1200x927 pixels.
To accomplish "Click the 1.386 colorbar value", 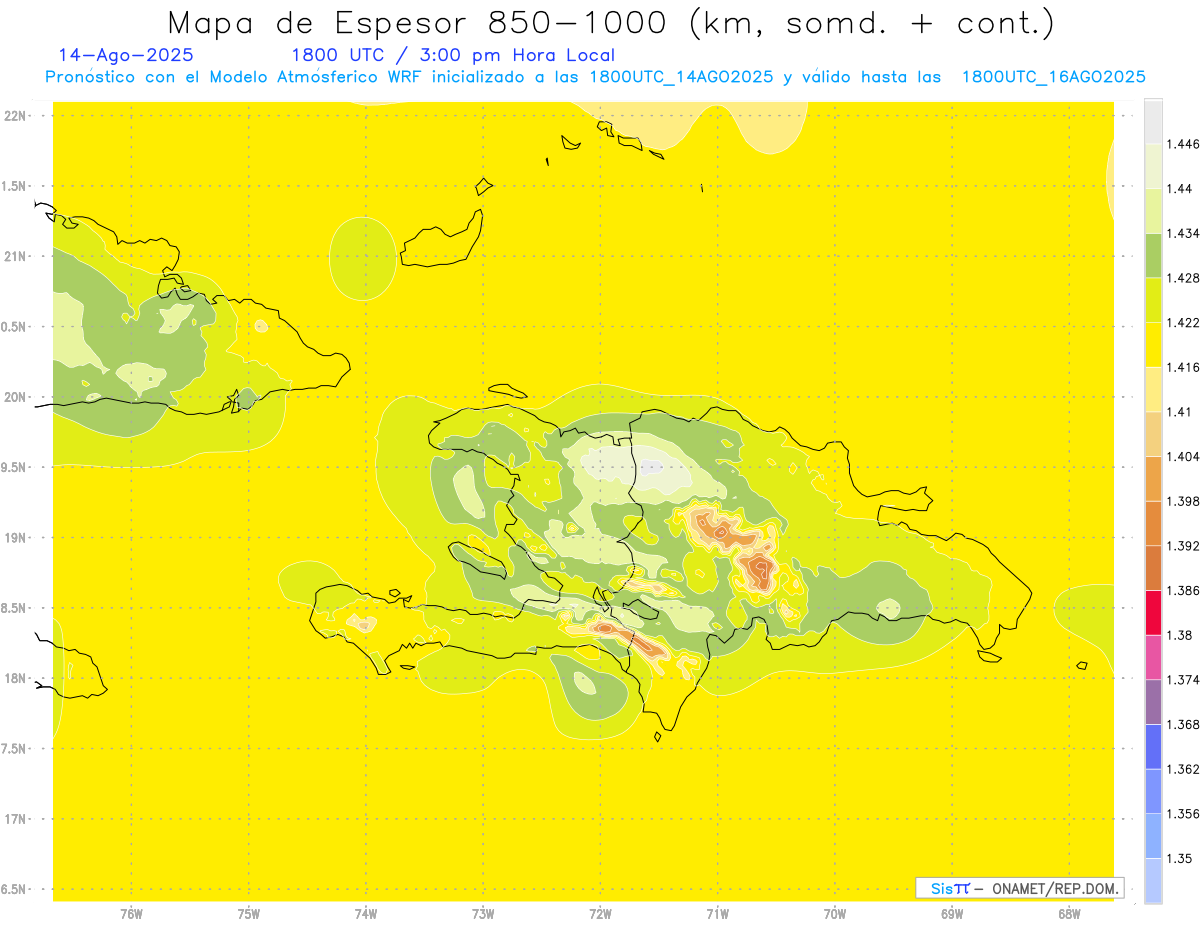I will coord(1182,590).
